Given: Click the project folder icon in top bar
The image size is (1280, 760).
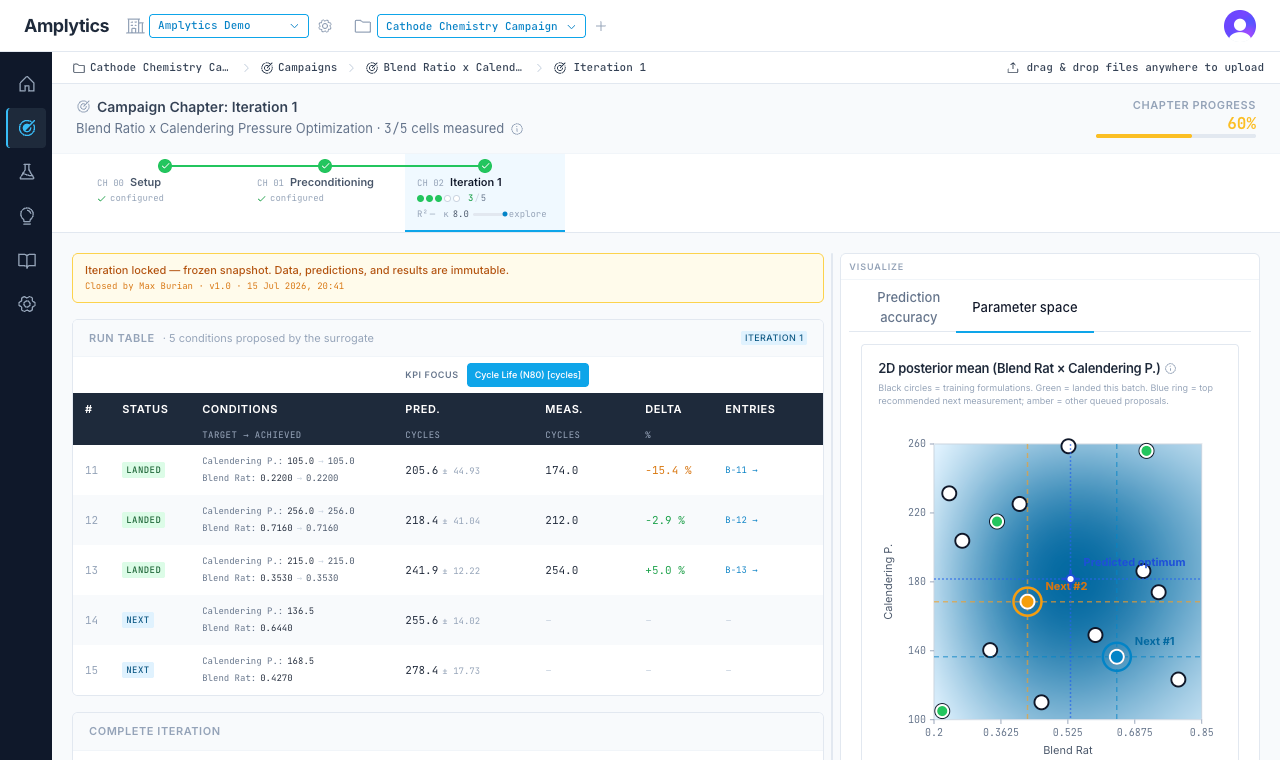Looking at the screenshot, I should coord(362,26).
